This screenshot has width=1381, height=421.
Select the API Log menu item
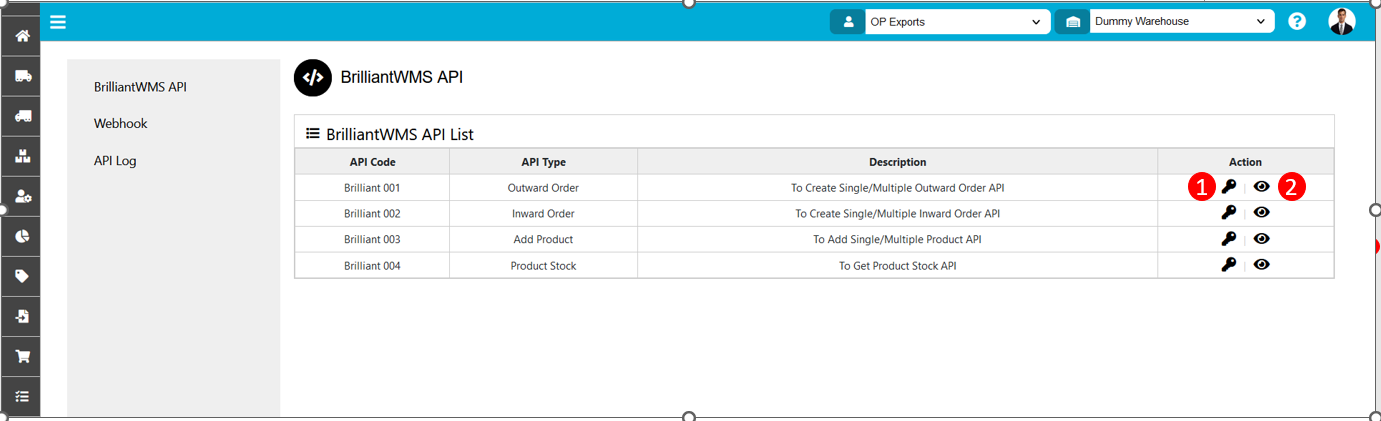point(115,160)
